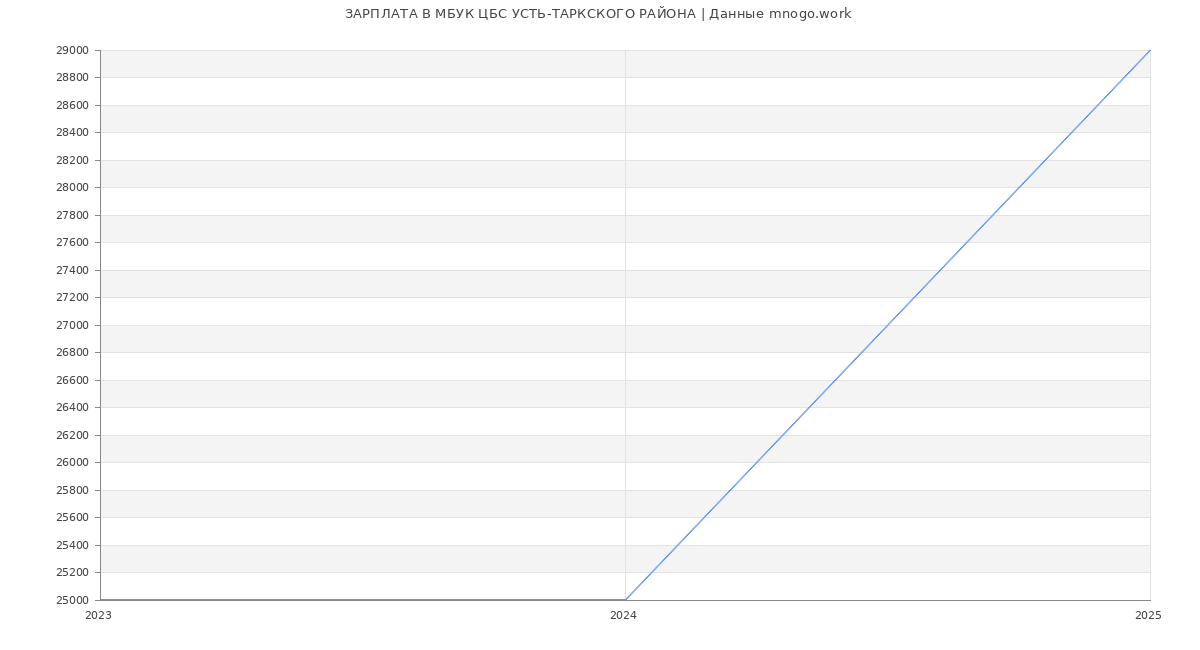Select the 25000 y-axis label

[73, 600]
